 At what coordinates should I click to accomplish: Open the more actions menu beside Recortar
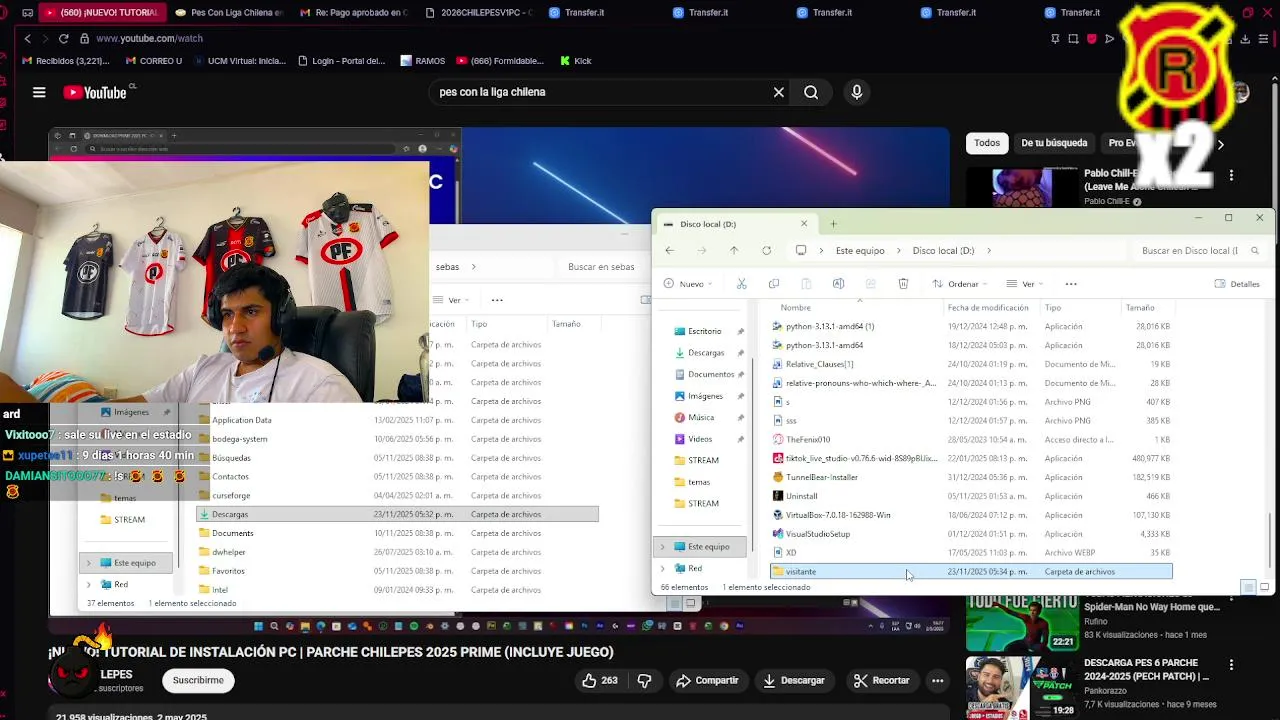click(x=937, y=680)
